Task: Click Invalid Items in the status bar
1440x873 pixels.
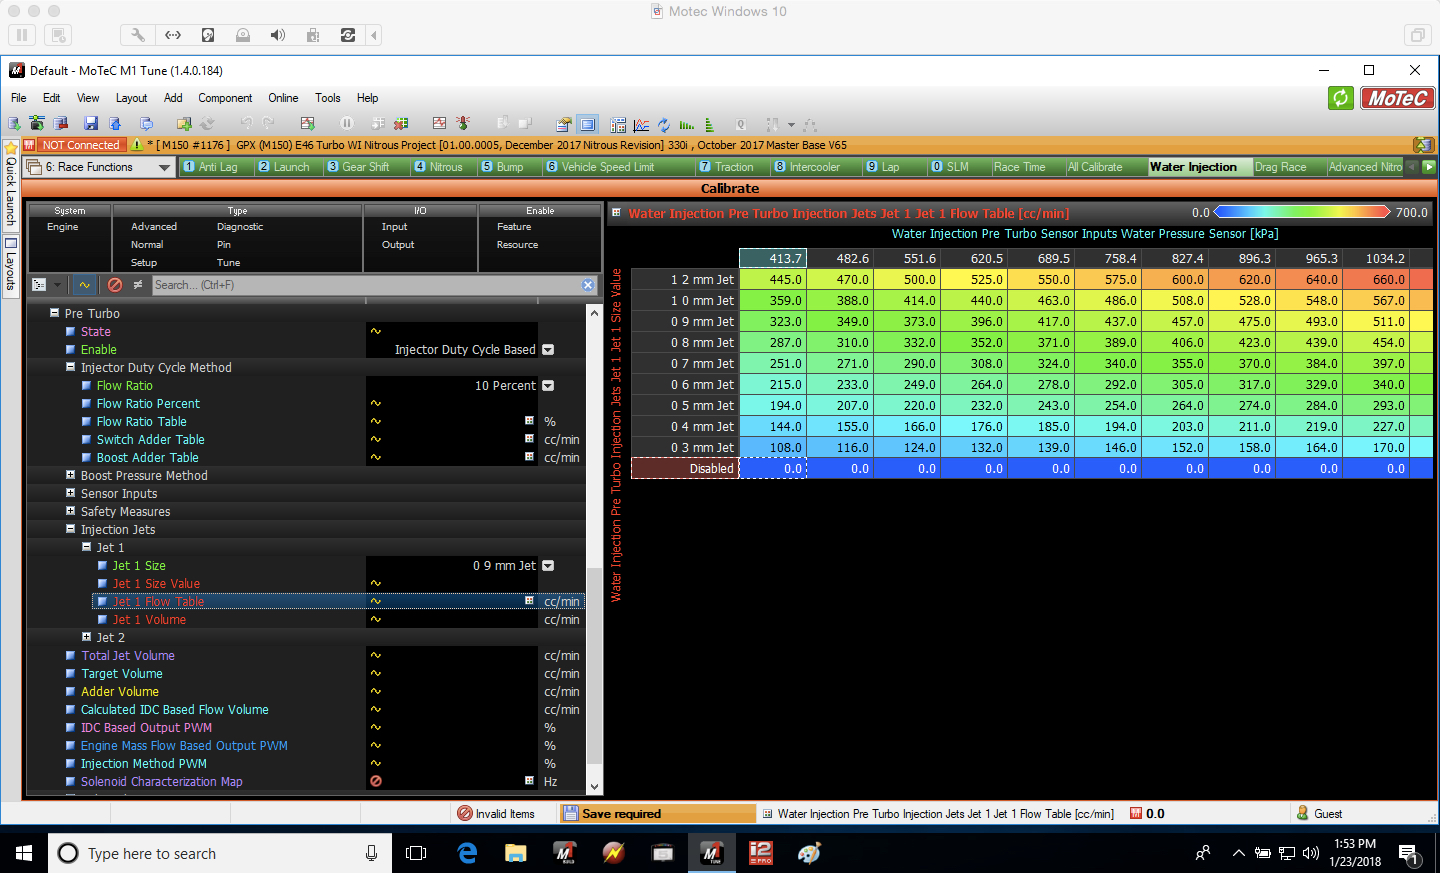Action: [x=496, y=814]
